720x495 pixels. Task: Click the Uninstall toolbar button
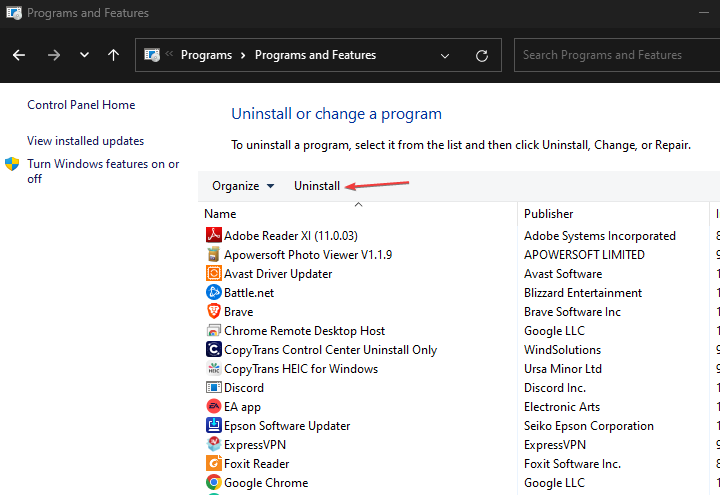[317, 186]
